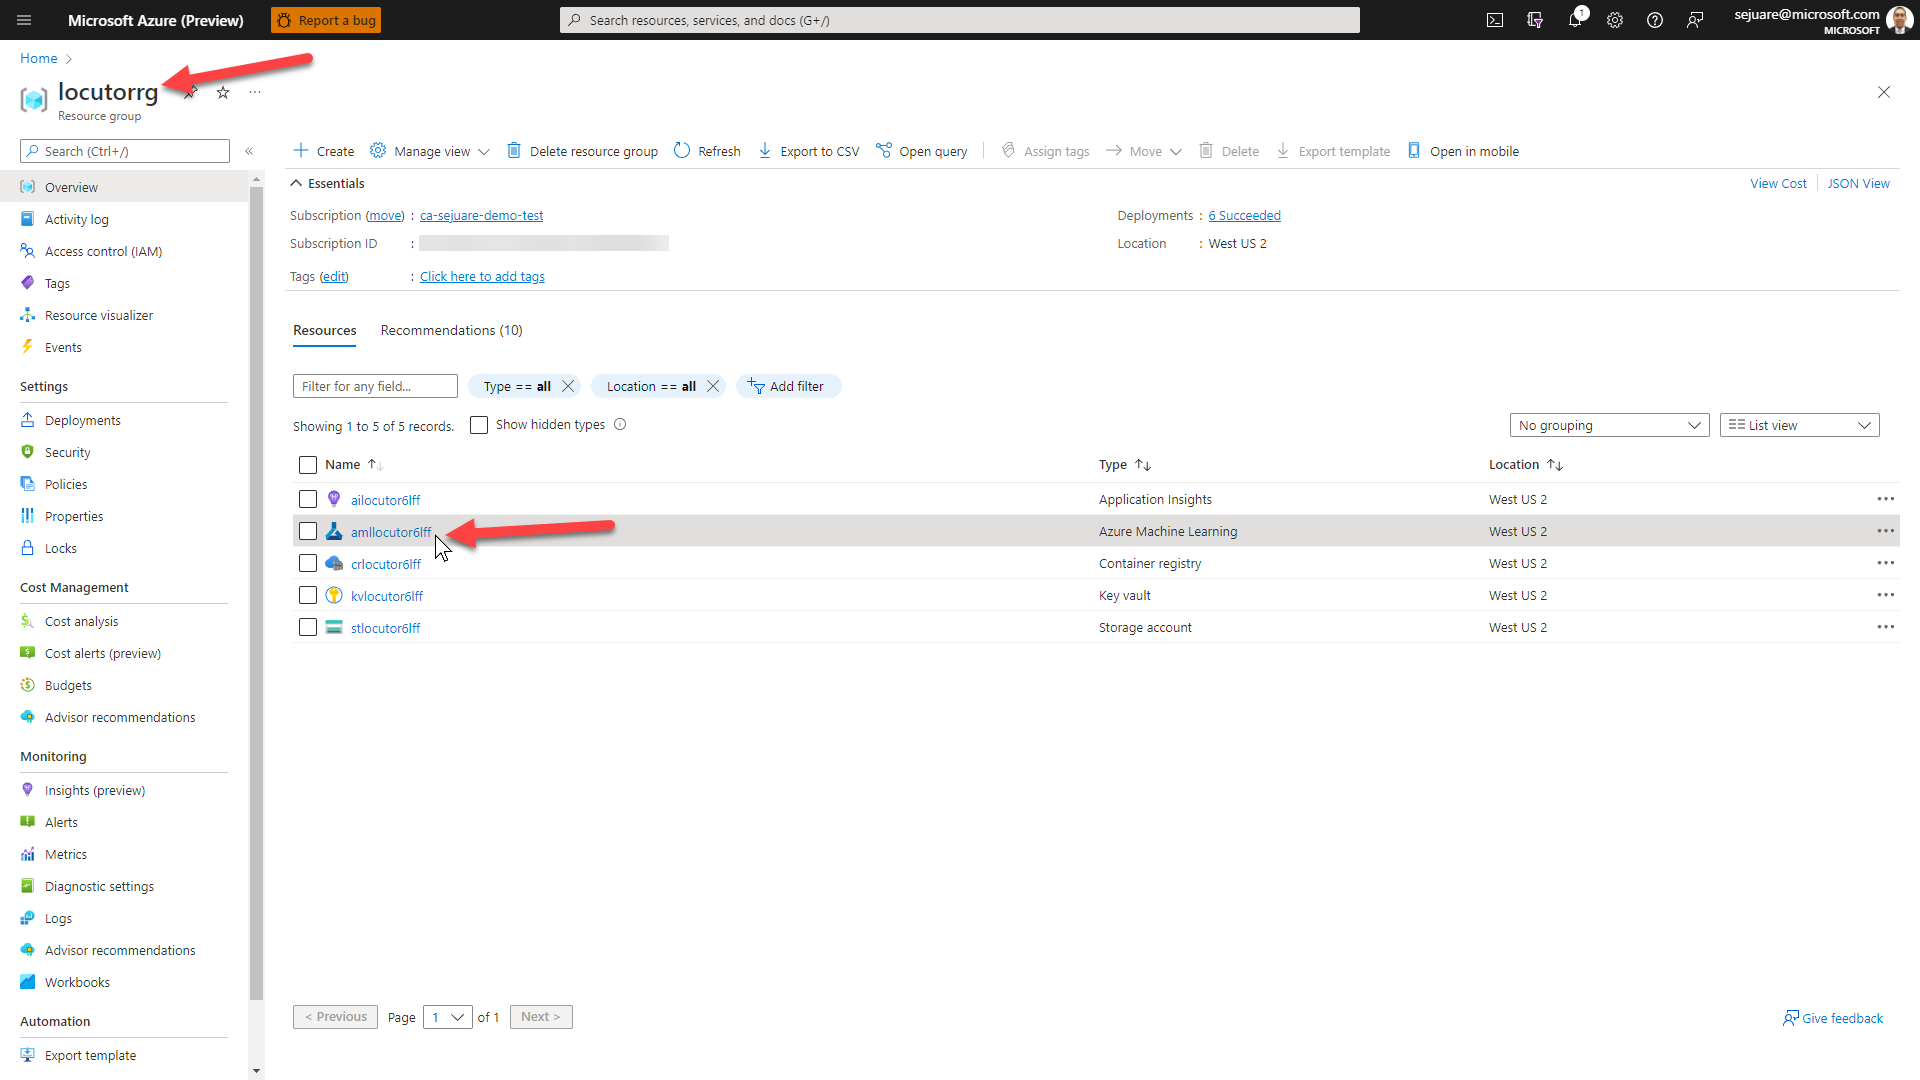Click the user account avatar
This screenshot has width=1920, height=1080.
tap(1898, 20)
